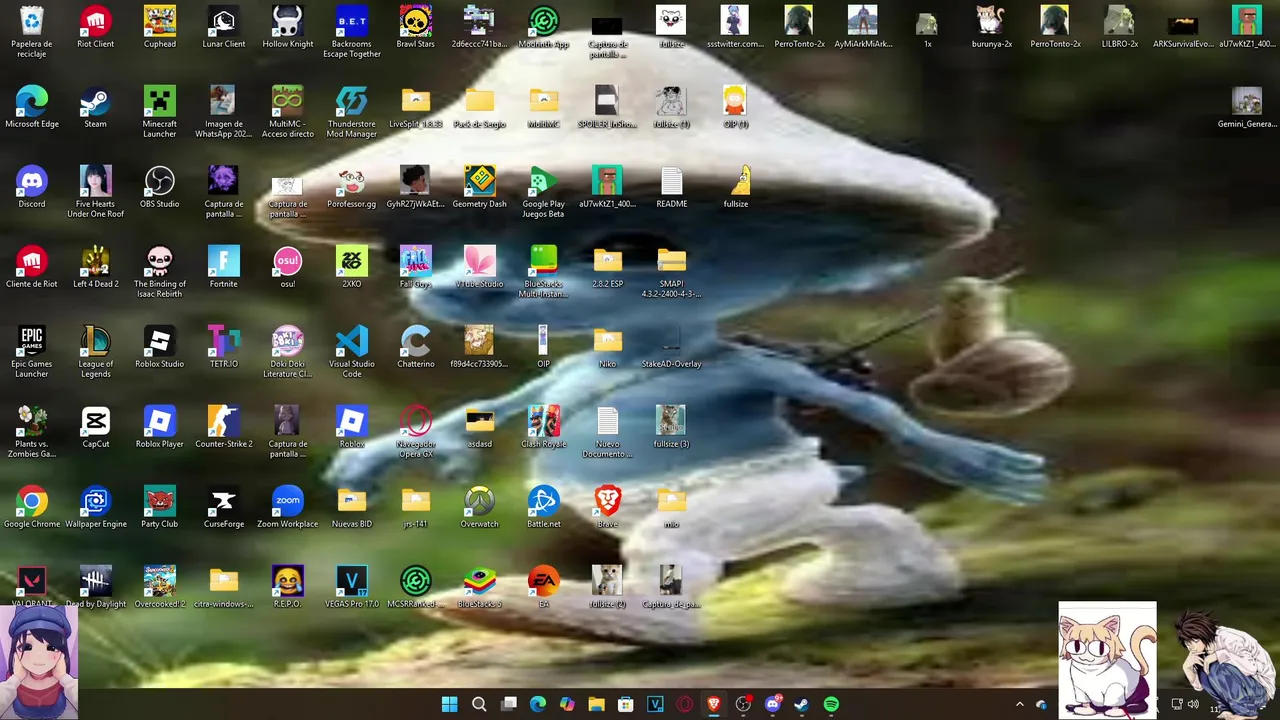Select the Discord desktop shortcut
Screen dimensions: 1280x720
click(32, 187)
